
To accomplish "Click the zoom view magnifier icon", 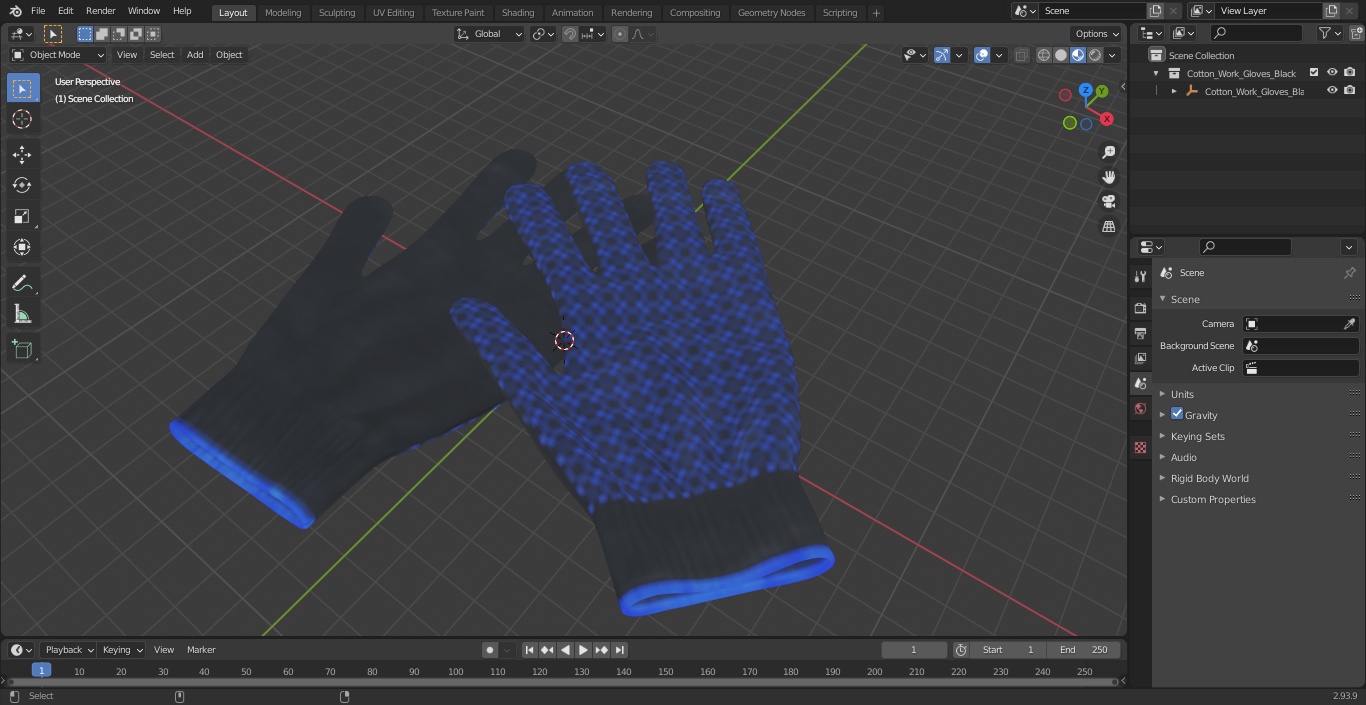I will (1108, 152).
